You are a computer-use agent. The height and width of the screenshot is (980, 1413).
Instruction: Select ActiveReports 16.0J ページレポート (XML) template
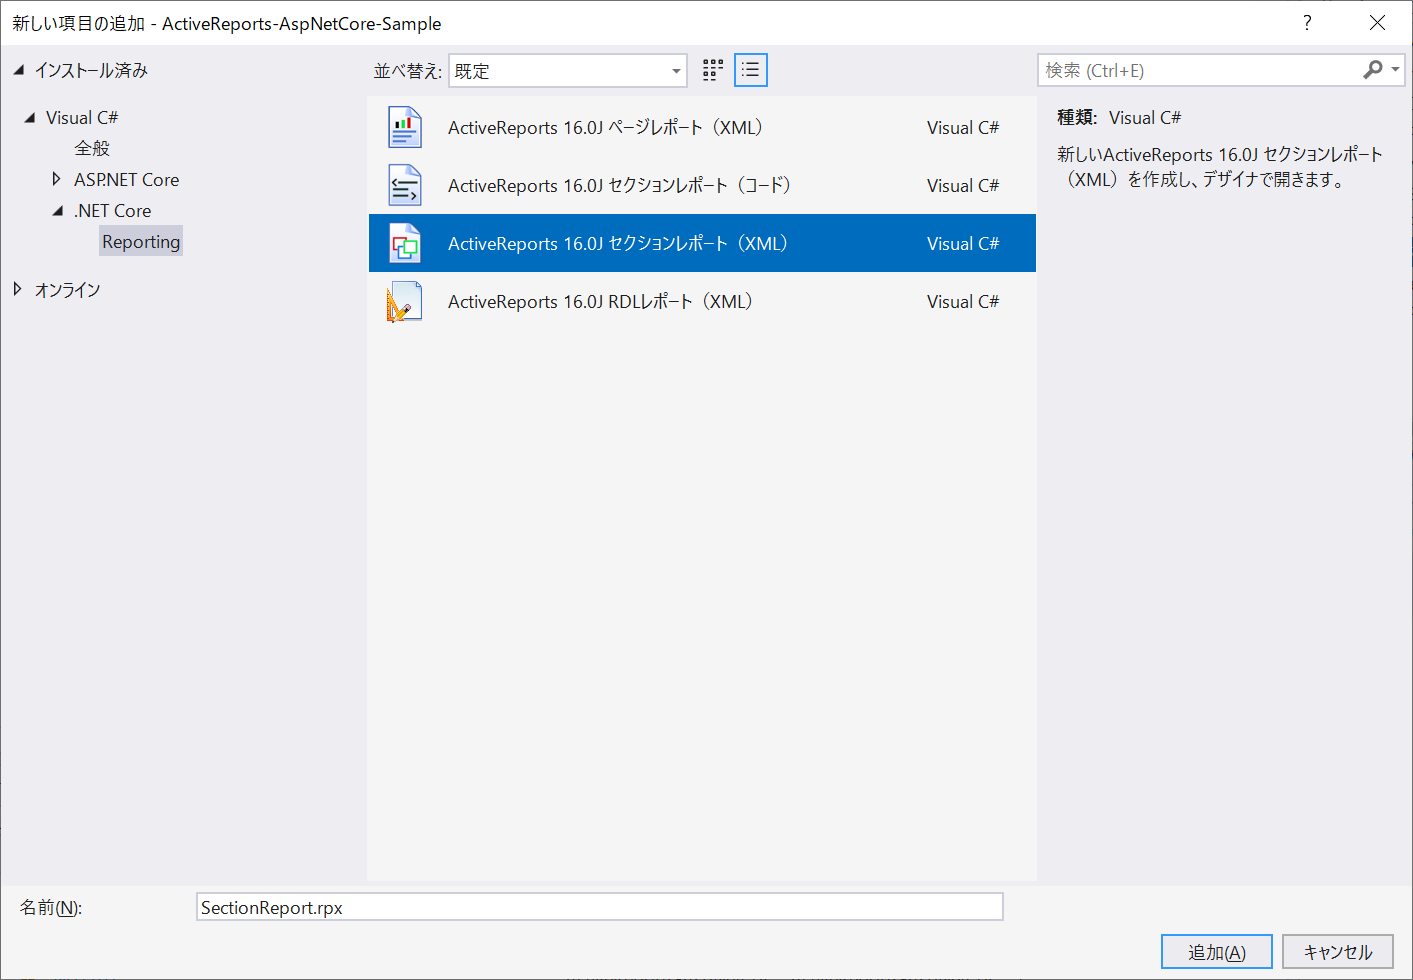point(702,127)
